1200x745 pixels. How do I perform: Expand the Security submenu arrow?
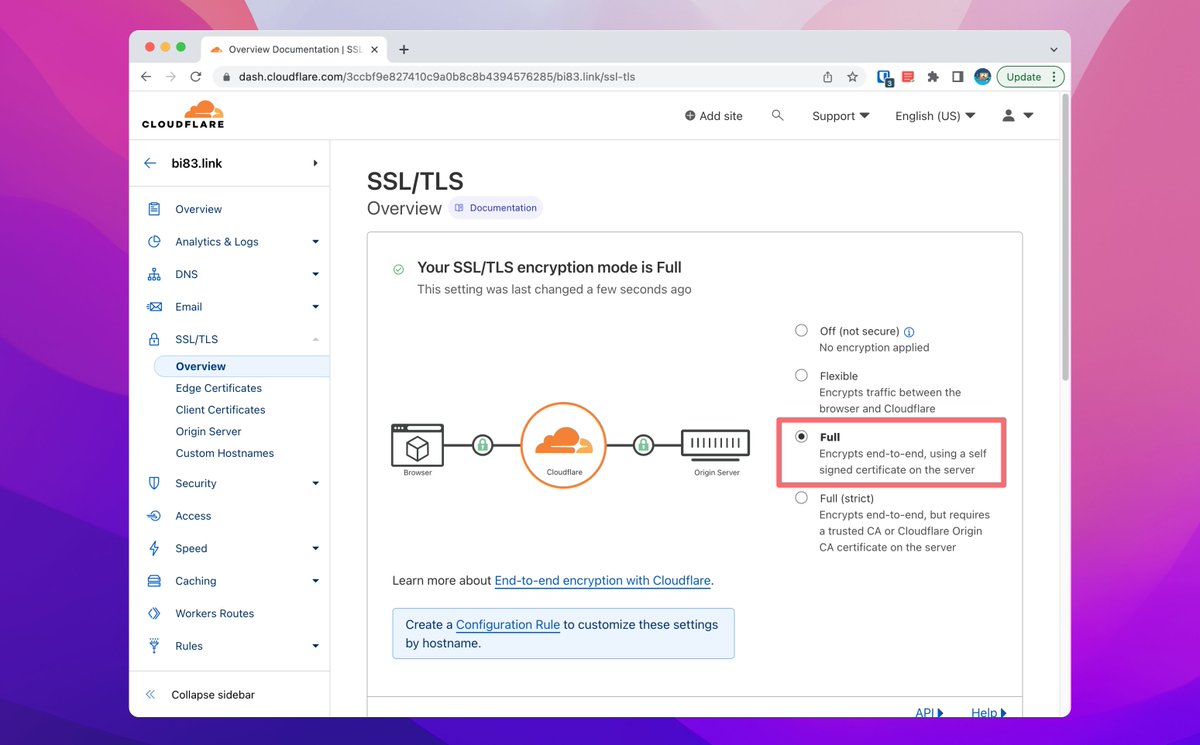click(x=315, y=483)
